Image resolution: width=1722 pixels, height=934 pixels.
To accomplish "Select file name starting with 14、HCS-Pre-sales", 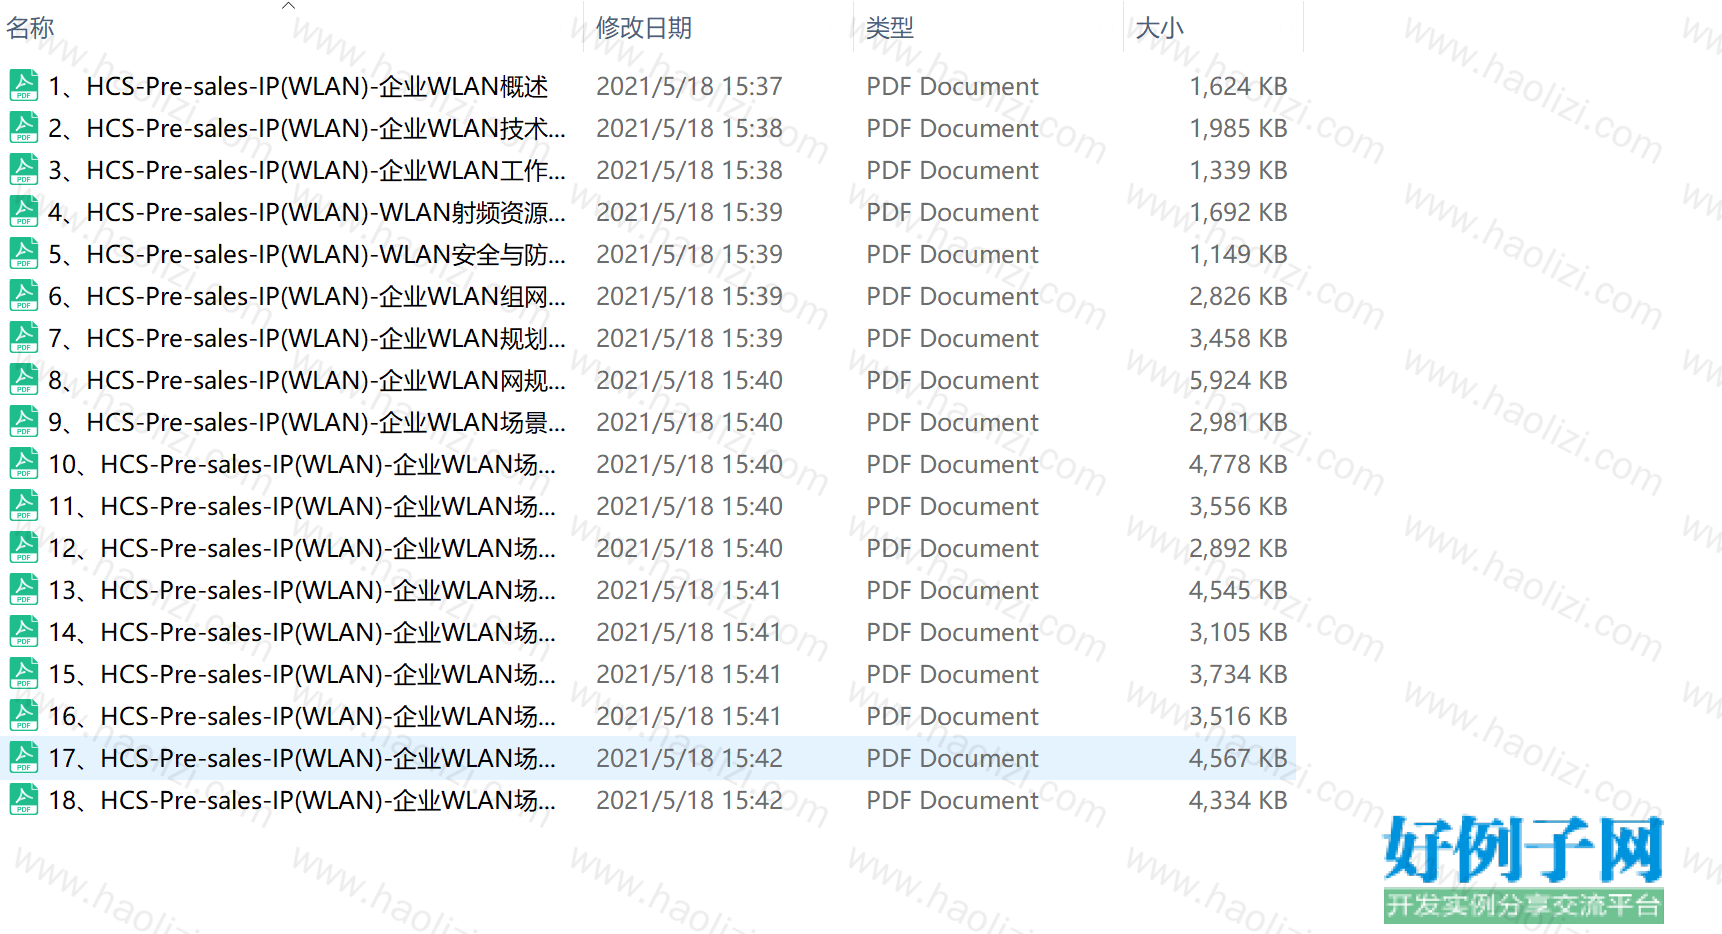I will pos(302,633).
